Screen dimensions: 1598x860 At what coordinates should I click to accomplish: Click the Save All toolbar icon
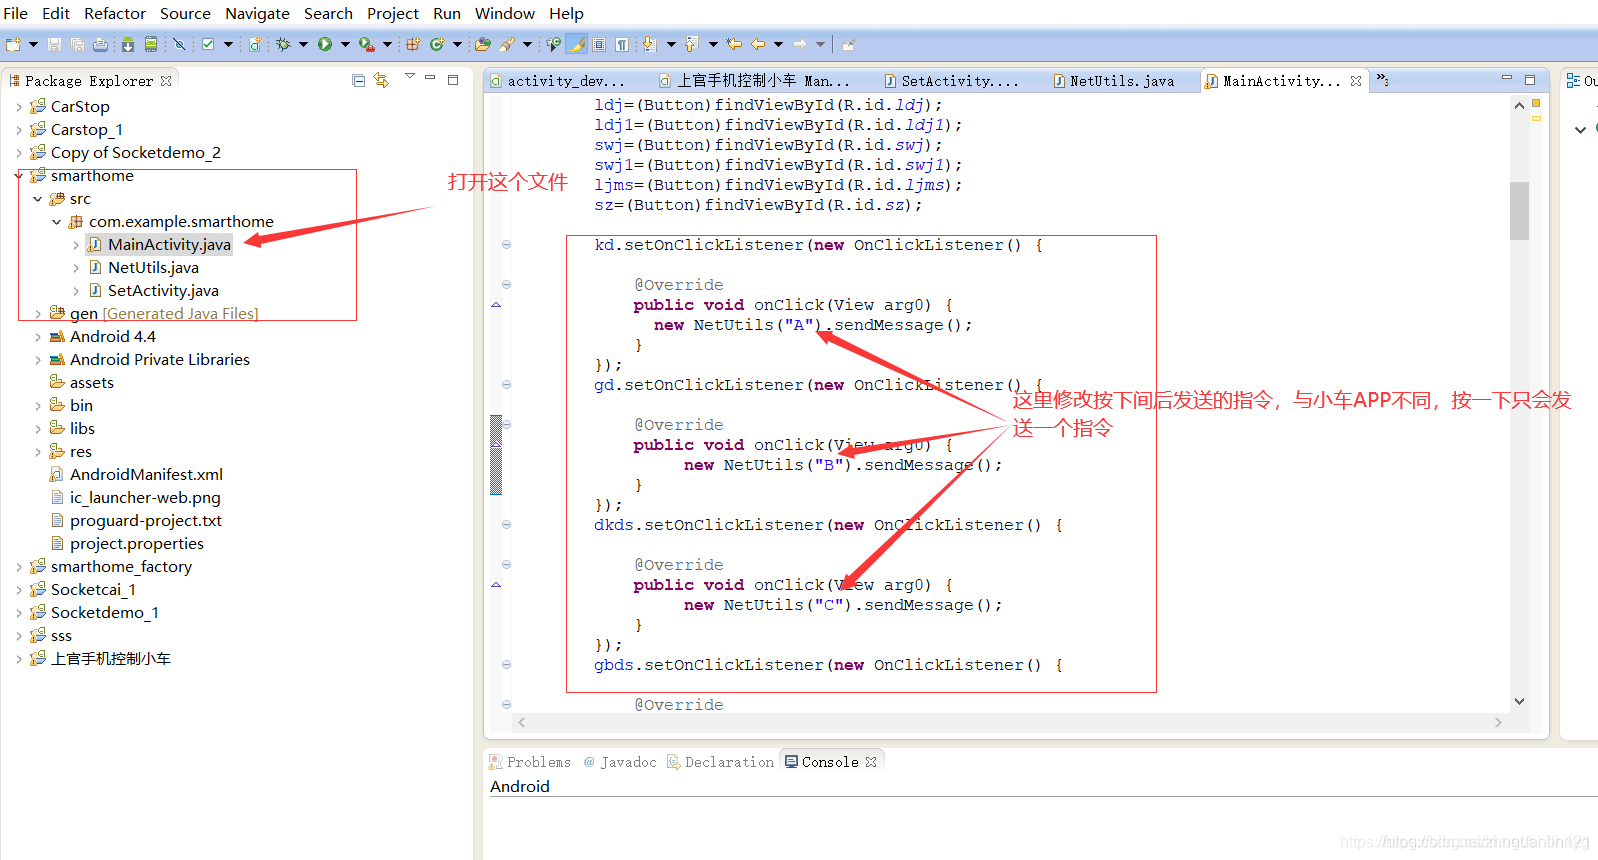point(77,44)
